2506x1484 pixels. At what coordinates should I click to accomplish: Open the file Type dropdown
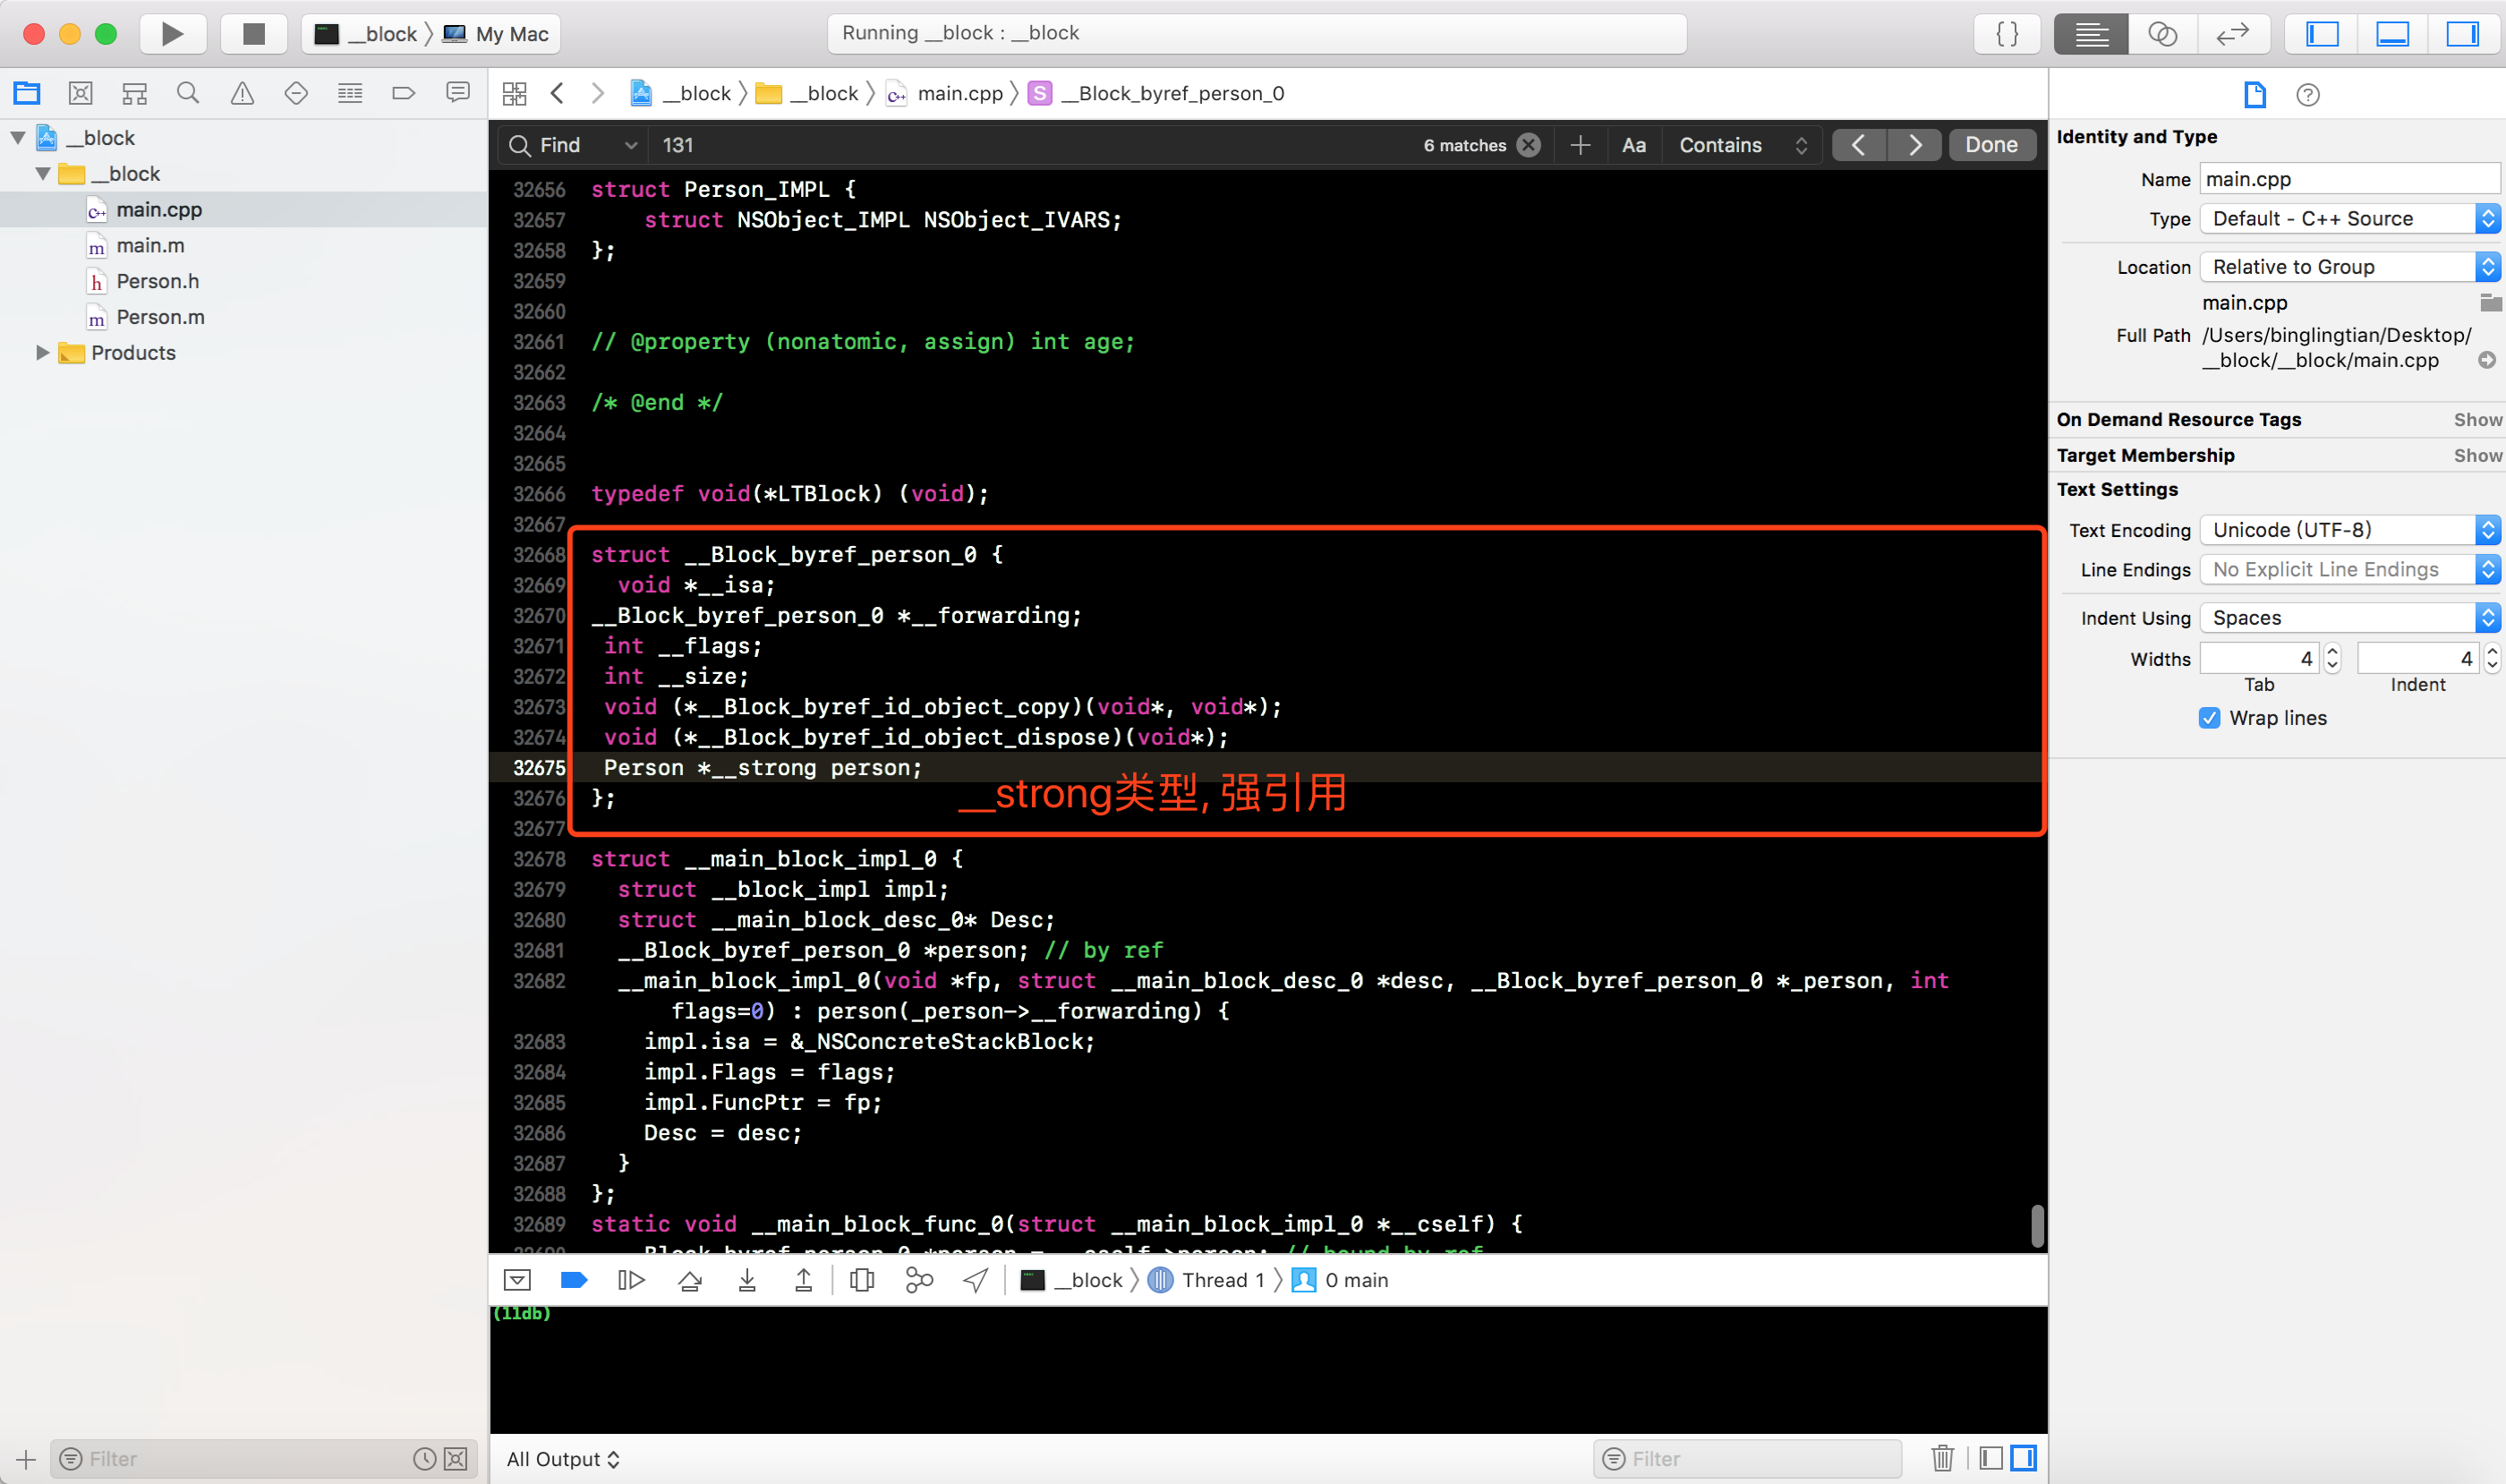tap(2350, 219)
